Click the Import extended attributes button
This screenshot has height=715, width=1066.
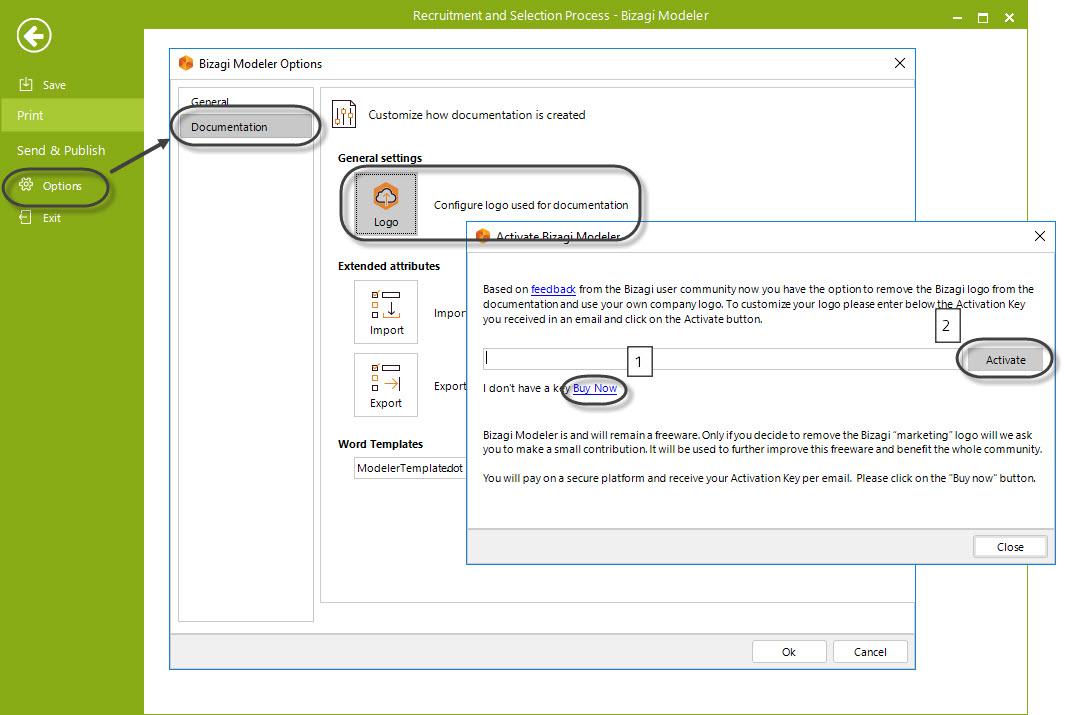click(385, 312)
